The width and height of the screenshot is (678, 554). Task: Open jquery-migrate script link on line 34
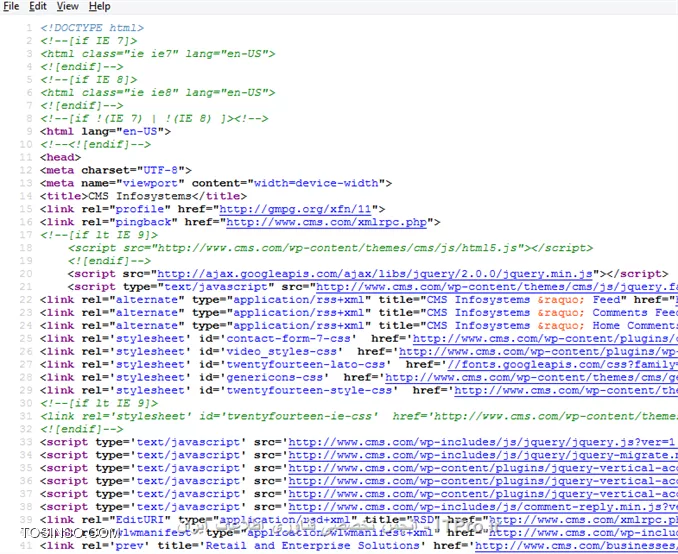coord(483,455)
